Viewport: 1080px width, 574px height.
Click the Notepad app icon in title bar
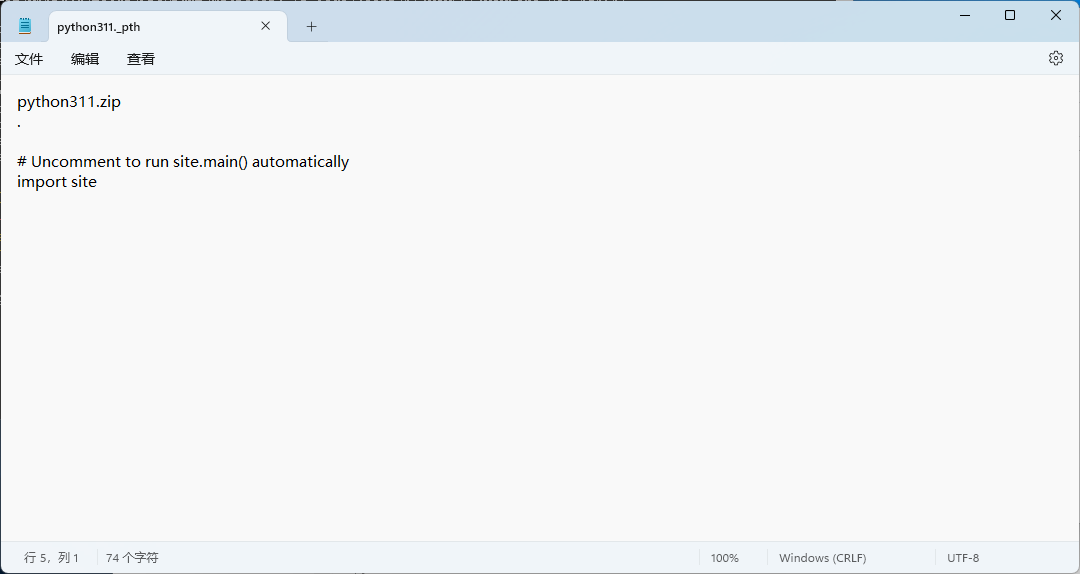(25, 27)
